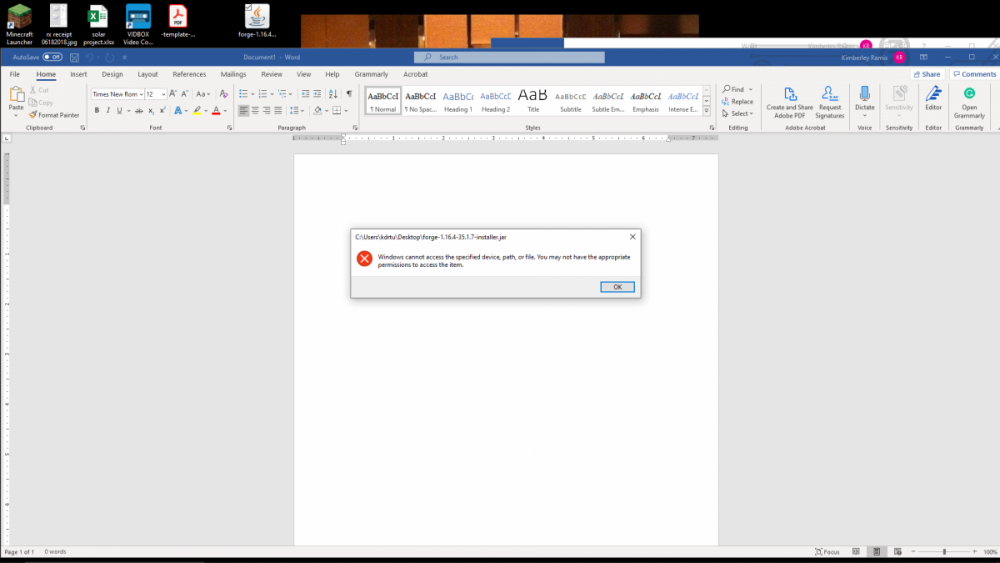Expand the font size dropdown
1000x563 pixels.
[163, 94]
